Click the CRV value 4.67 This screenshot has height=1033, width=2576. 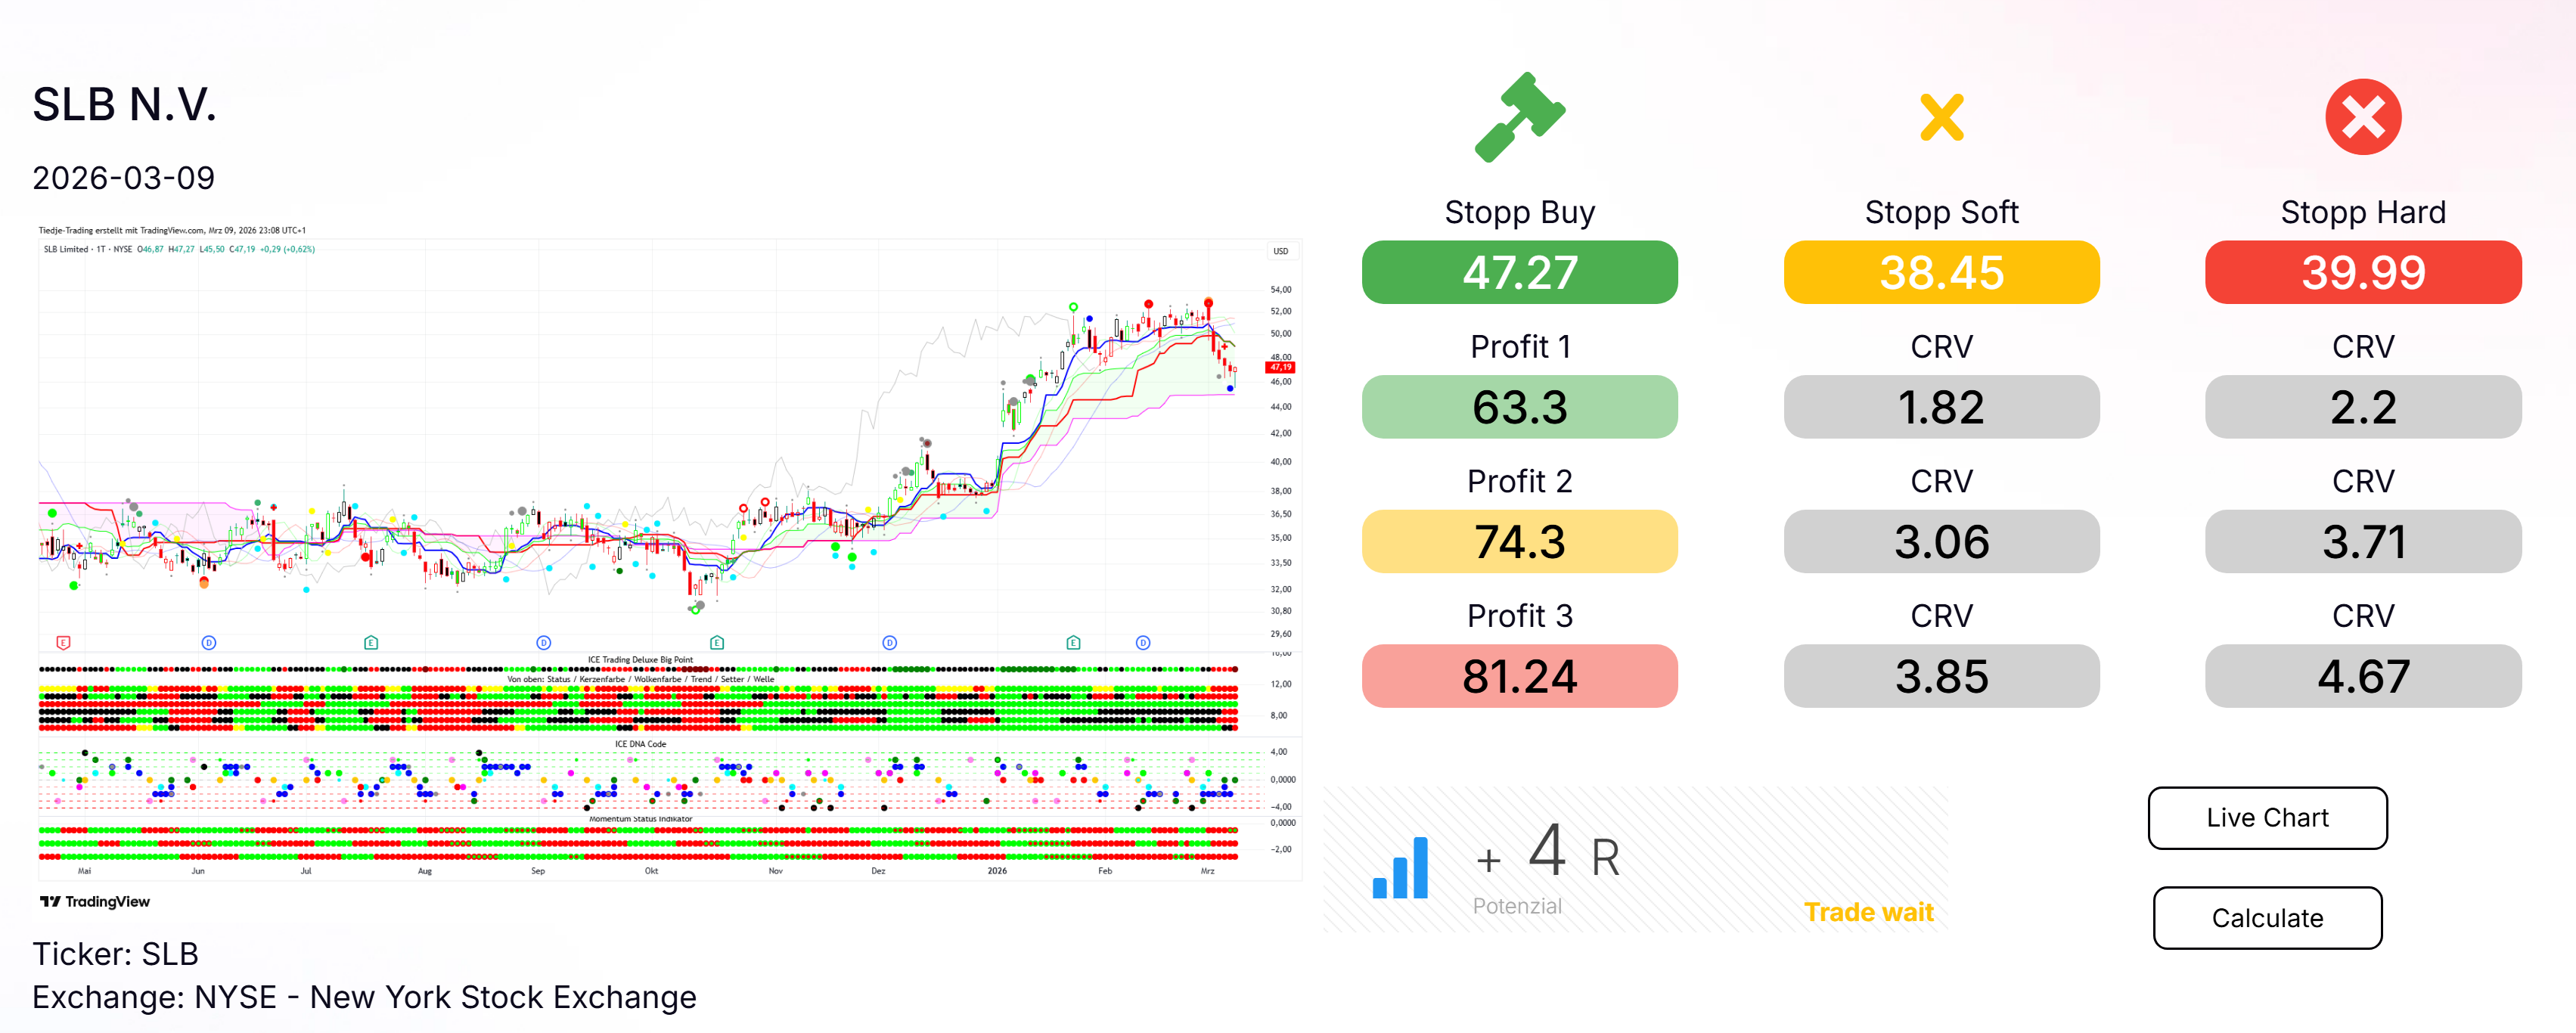2362,676
